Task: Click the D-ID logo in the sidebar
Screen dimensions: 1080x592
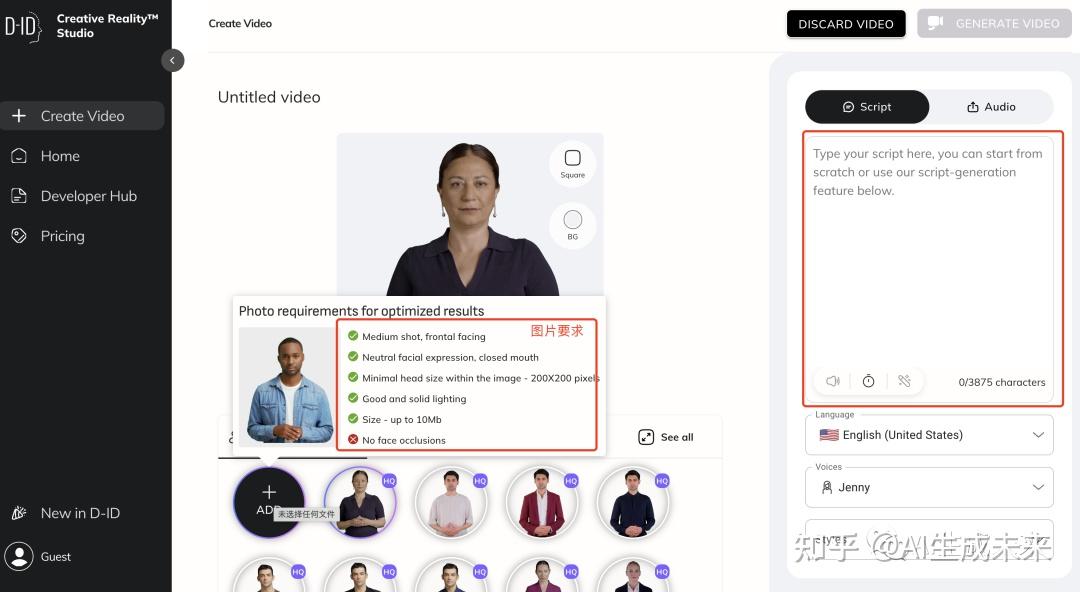Action: (22, 27)
